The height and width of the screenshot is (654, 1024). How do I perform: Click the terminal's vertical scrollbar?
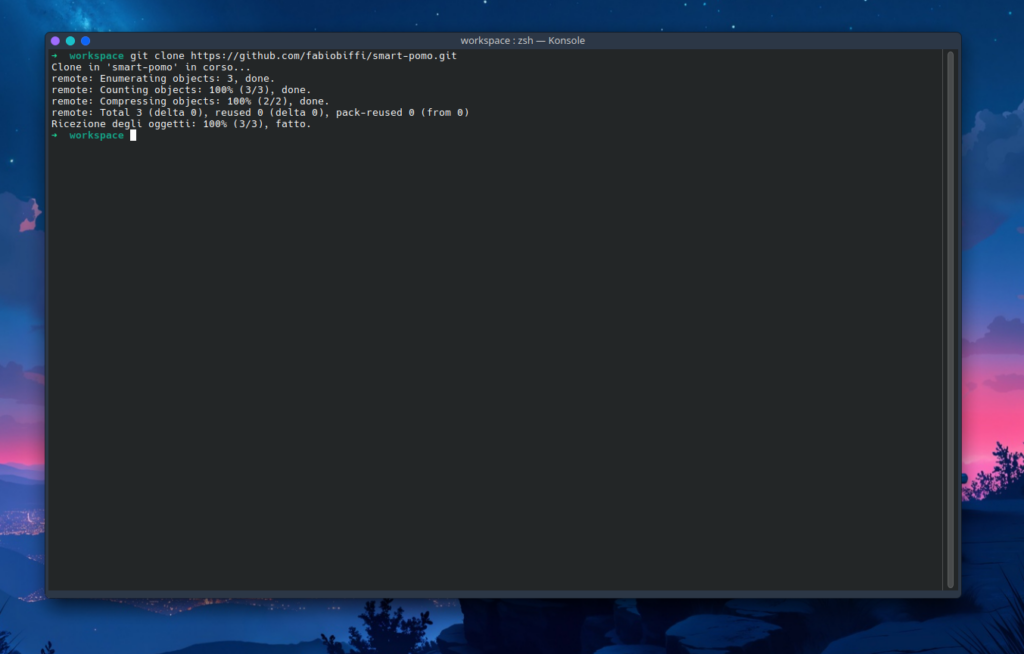pyautogui.click(x=950, y=320)
